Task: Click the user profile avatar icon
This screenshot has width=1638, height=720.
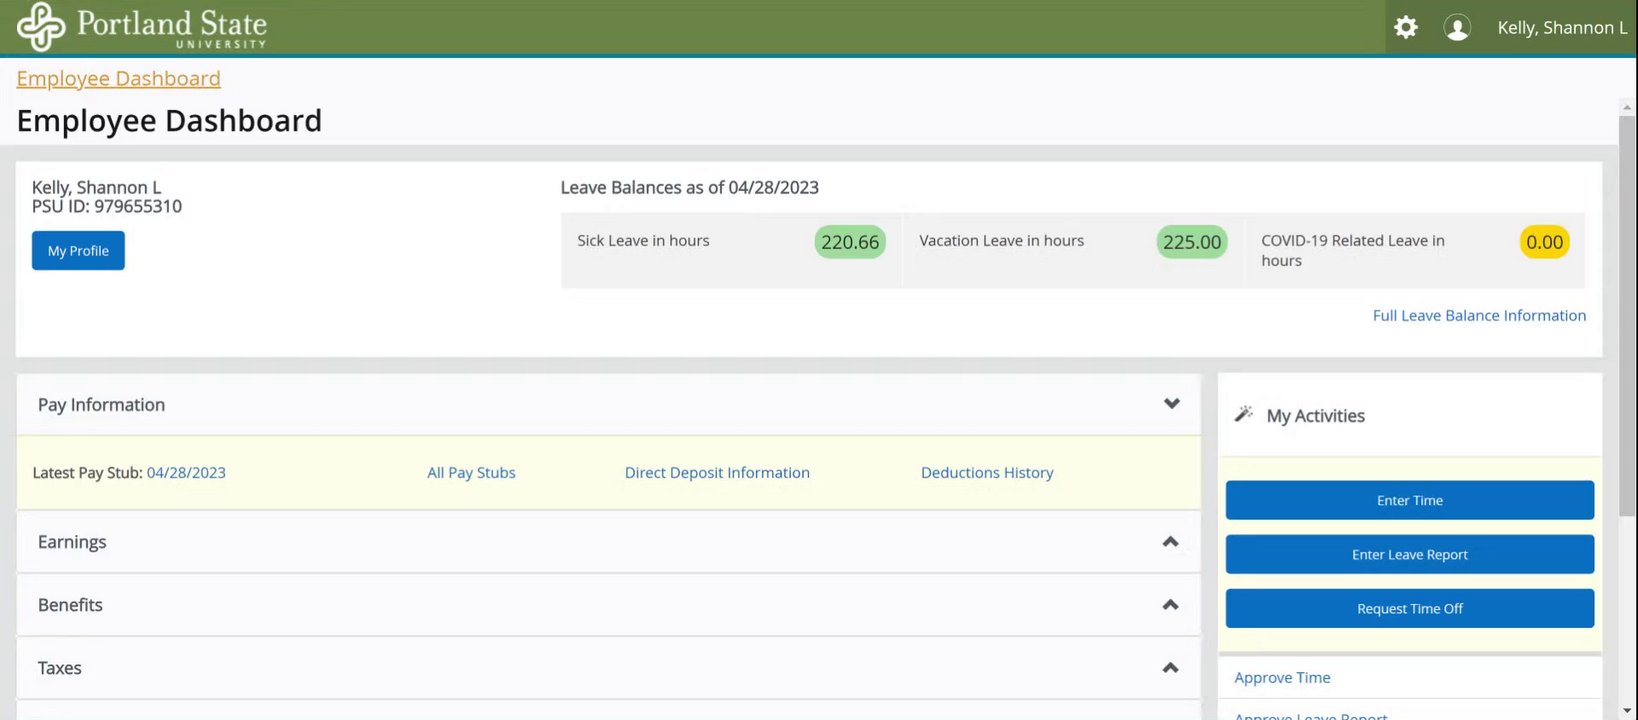Action: tap(1457, 28)
